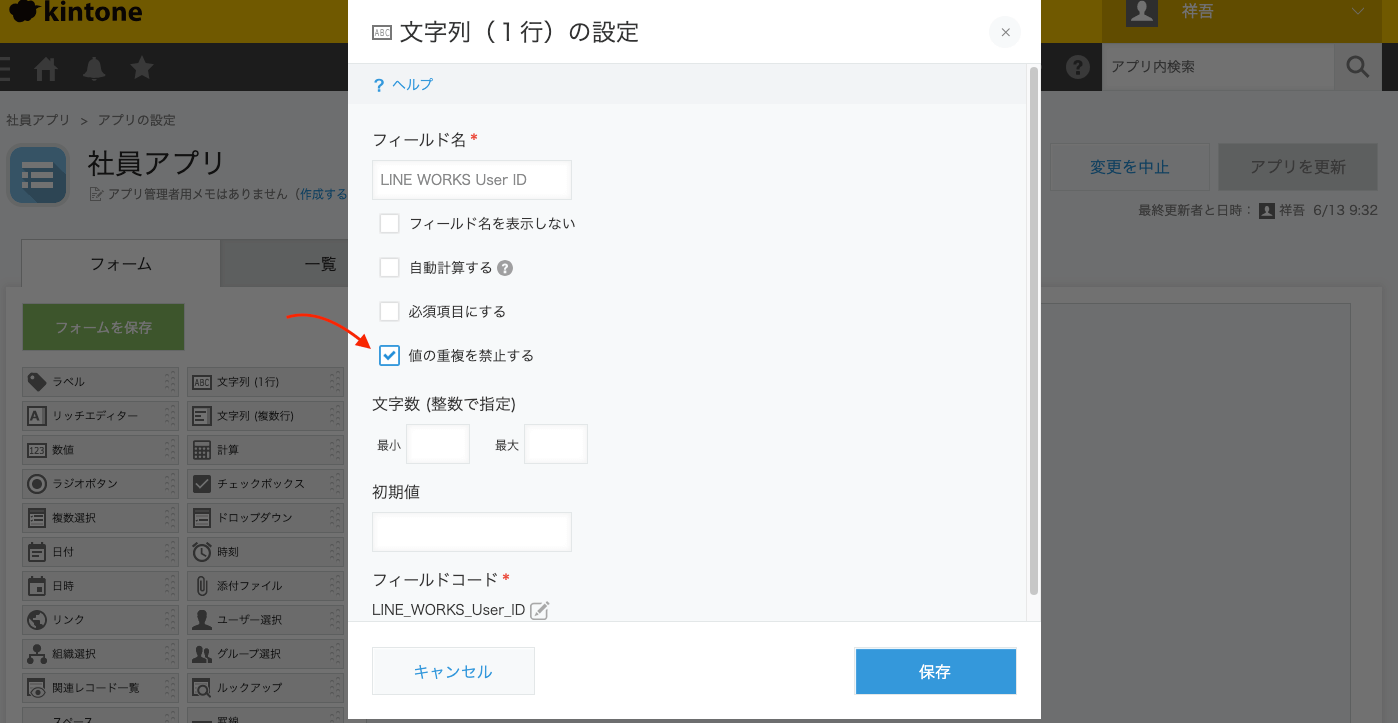Image resolution: width=1398 pixels, height=723 pixels.
Task: Open the notifications bell icon
Action: 94,69
